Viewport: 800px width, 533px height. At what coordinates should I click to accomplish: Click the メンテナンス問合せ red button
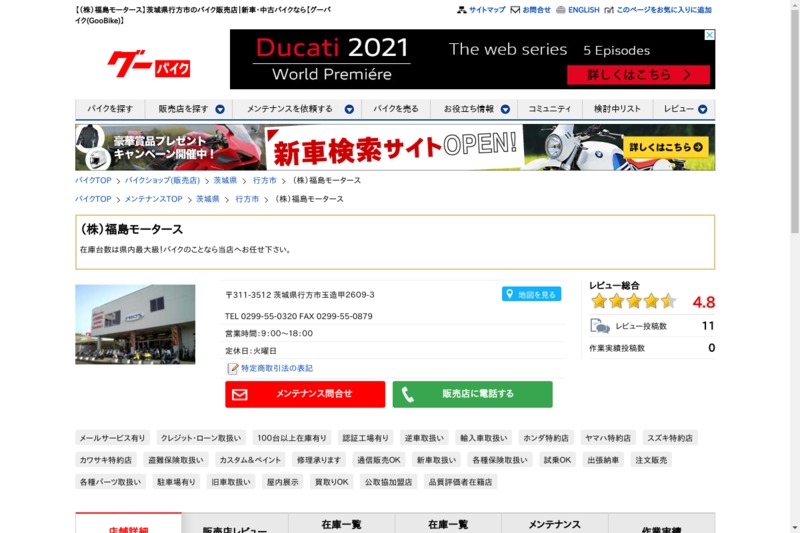305,394
